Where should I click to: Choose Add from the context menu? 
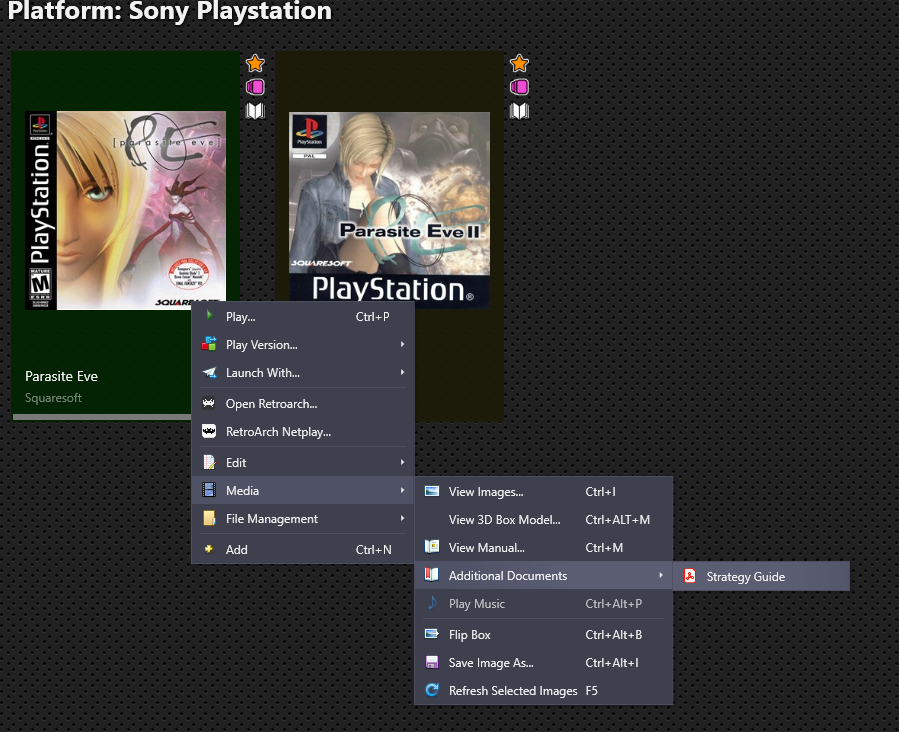(x=303, y=549)
